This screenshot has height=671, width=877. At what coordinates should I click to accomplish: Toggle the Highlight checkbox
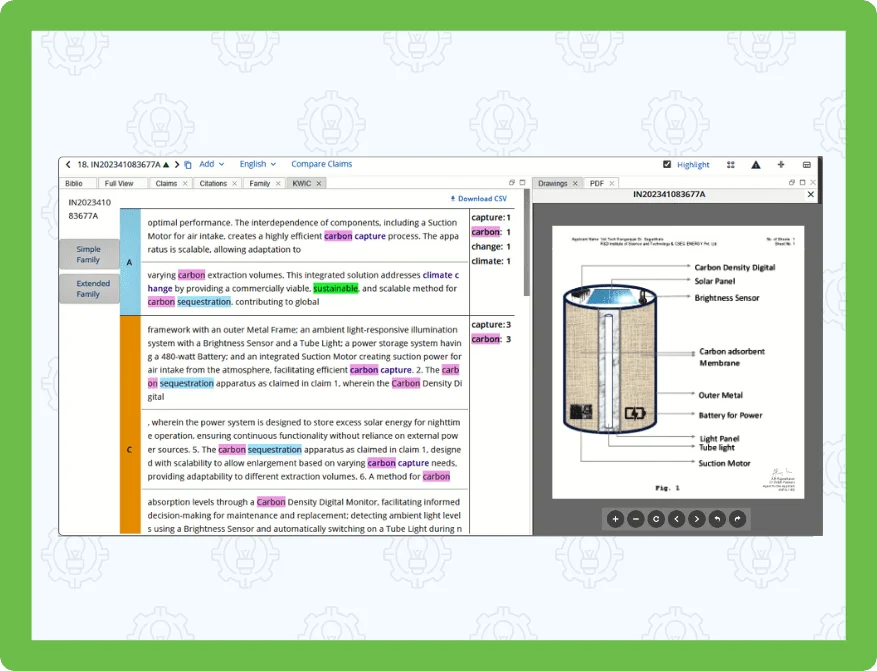pos(667,164)
